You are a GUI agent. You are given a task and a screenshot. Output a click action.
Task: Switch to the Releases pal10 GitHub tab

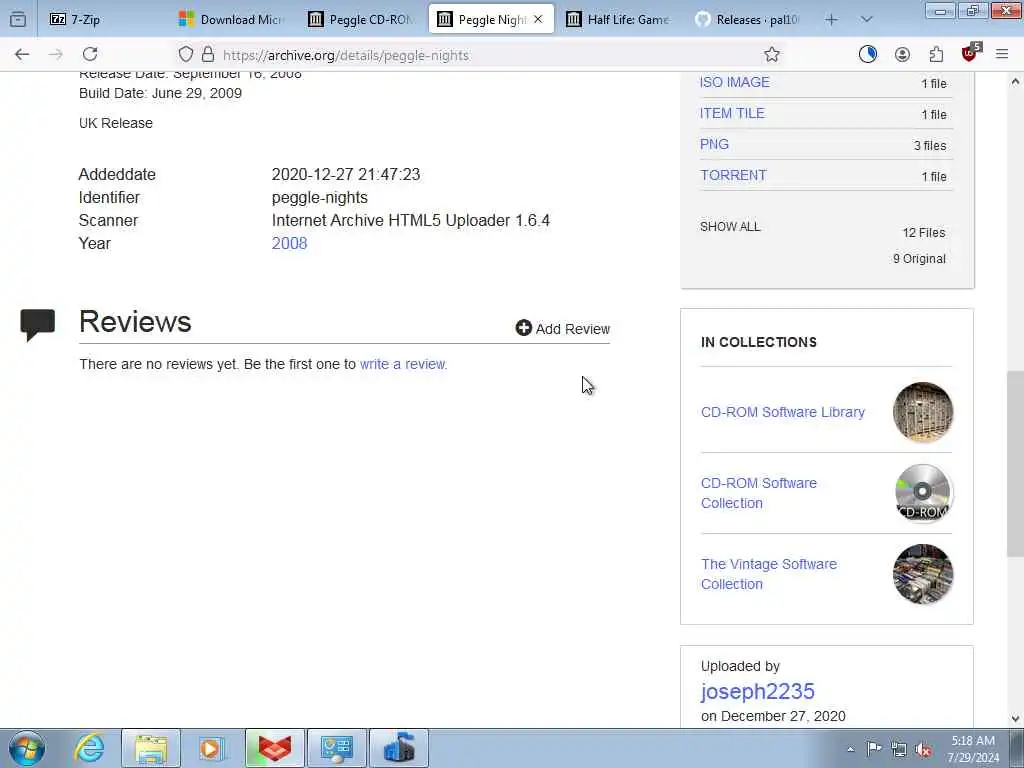click(x=750, y=20)
